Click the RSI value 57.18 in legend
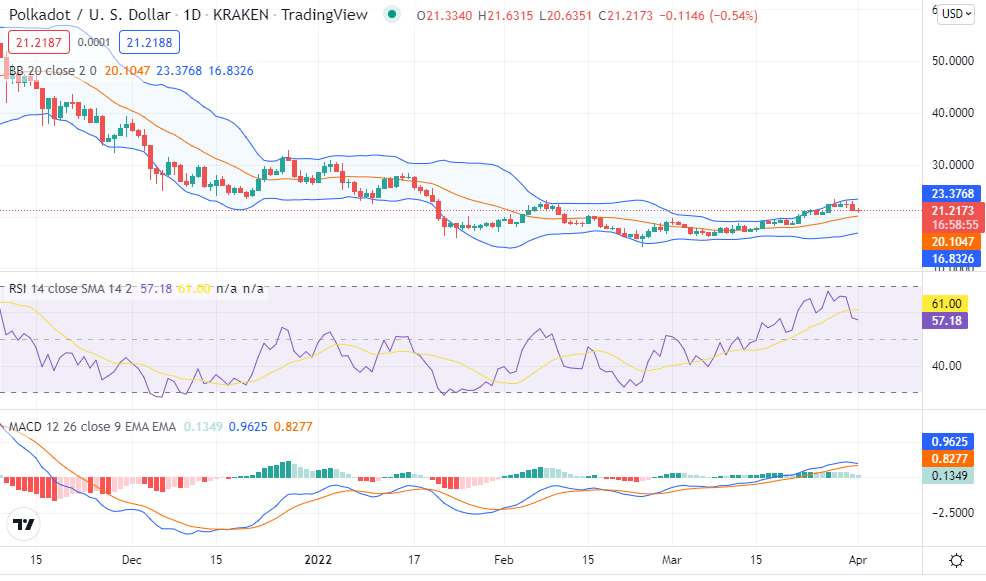This screenshot has width=986, height=581. [x=156, y=289]
